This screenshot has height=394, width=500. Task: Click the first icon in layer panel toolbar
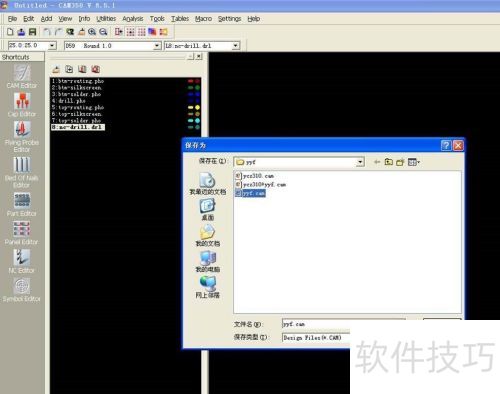(56, 69)
